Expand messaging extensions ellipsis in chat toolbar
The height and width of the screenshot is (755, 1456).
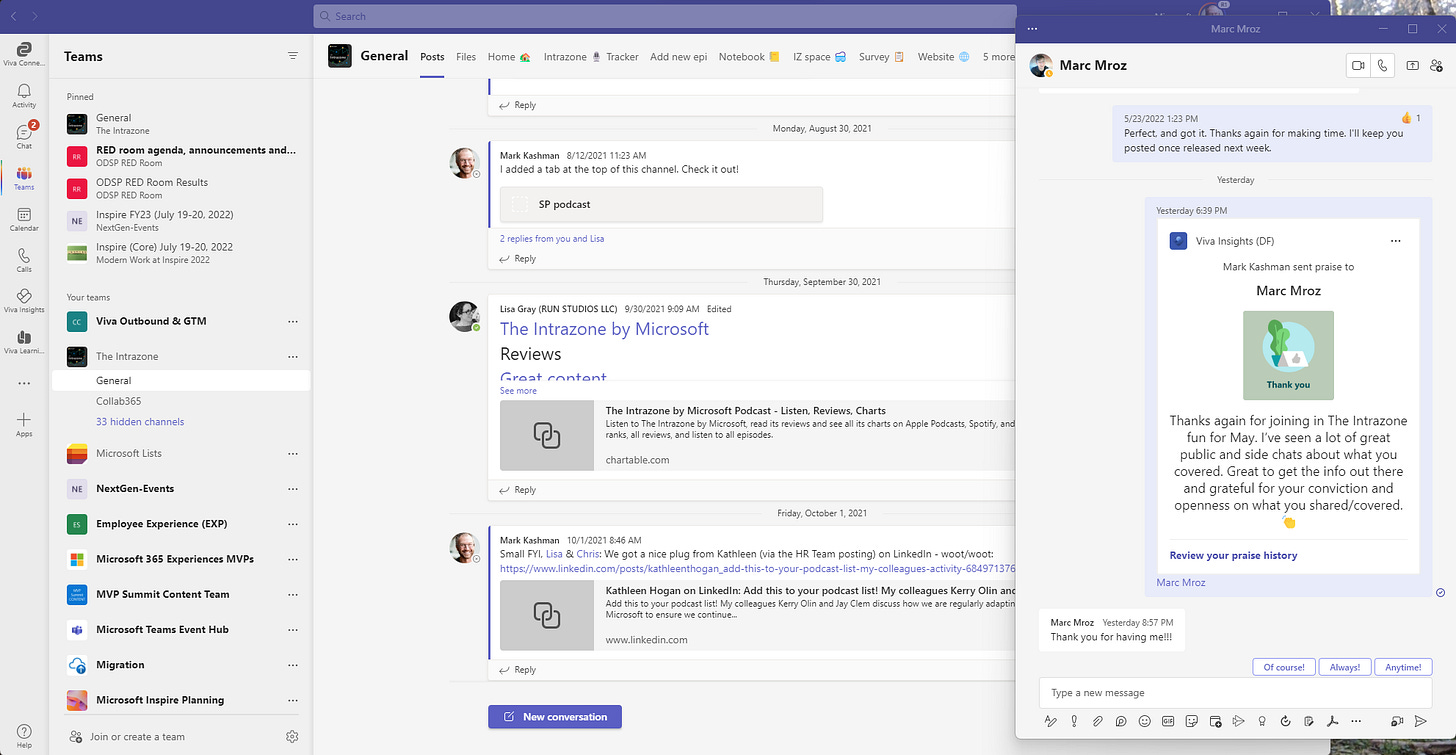pyautogui.click(x=1356, y=721)
